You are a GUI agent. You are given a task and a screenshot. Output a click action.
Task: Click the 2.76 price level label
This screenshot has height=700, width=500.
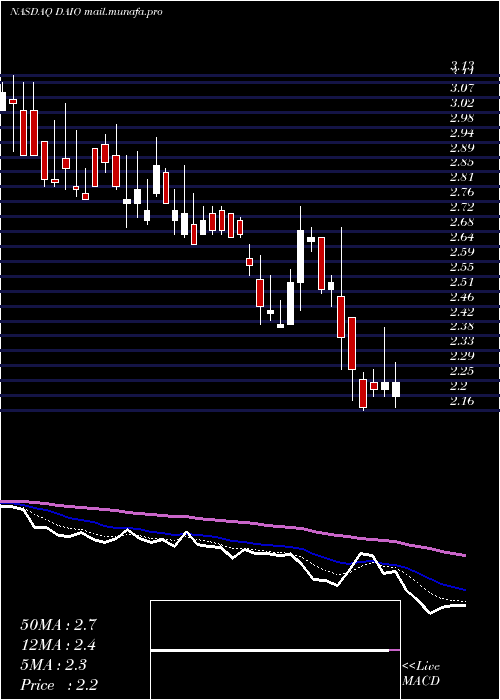[x=462, y=192]
